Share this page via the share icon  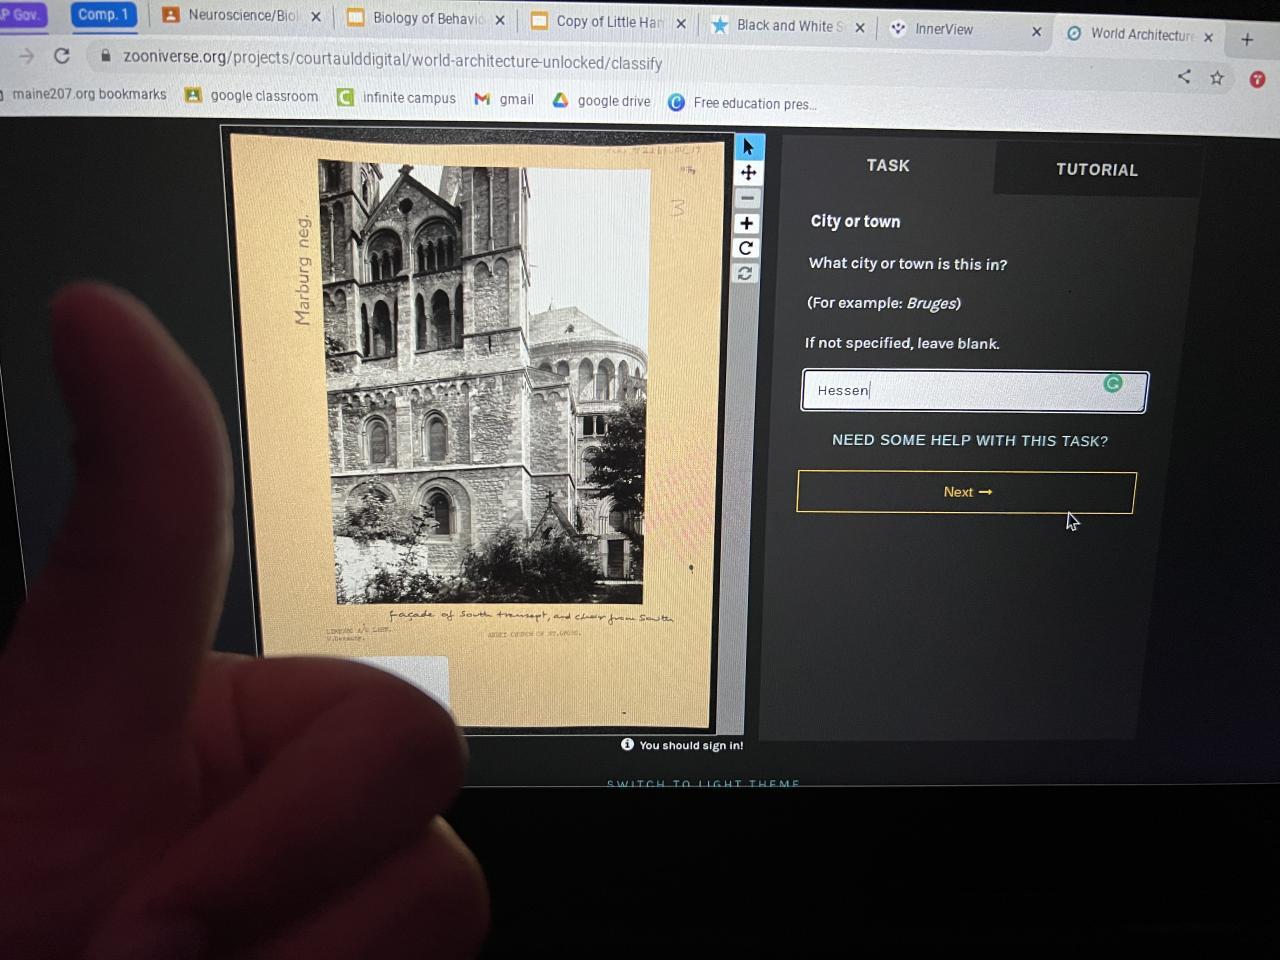point(1184,77)
